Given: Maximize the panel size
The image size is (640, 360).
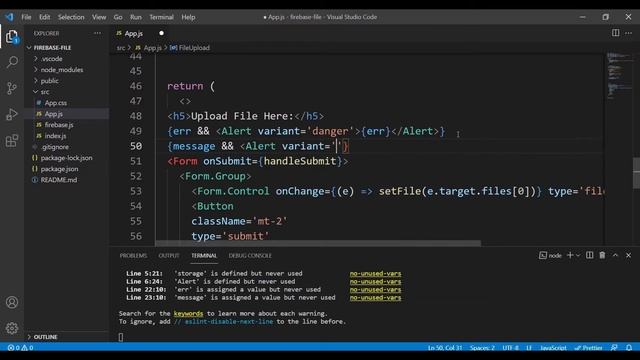Looking at the screenshot, I should pyautogui.click(x=615, y=255).
